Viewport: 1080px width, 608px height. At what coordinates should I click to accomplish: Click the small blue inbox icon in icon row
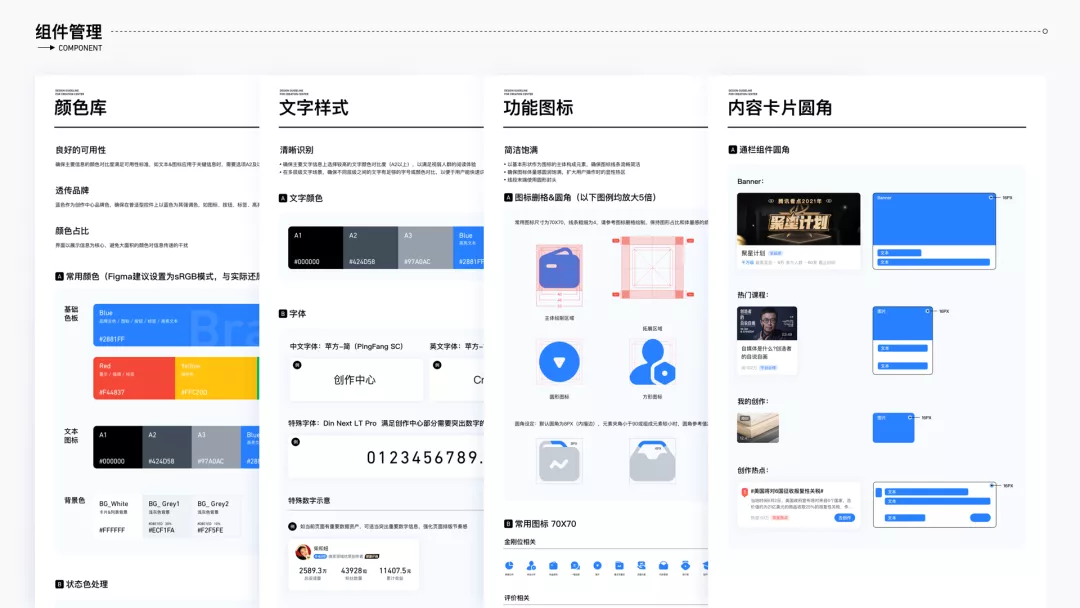(x=663, y=566)
